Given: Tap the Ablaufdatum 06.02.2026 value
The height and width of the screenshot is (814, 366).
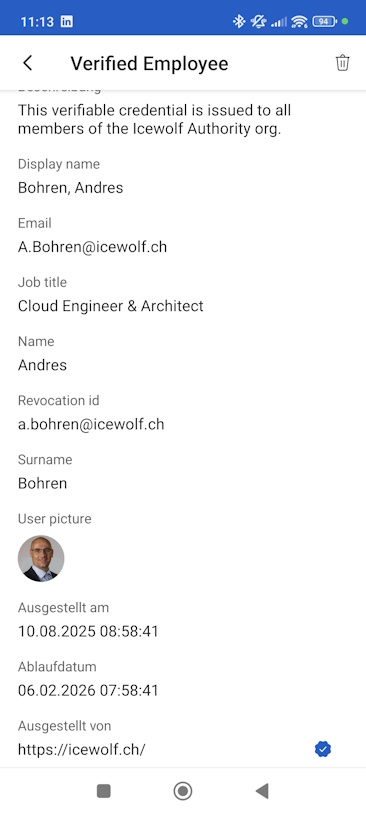Looking at the screenshot, I should pyautogui.click(x=88, y=690).
